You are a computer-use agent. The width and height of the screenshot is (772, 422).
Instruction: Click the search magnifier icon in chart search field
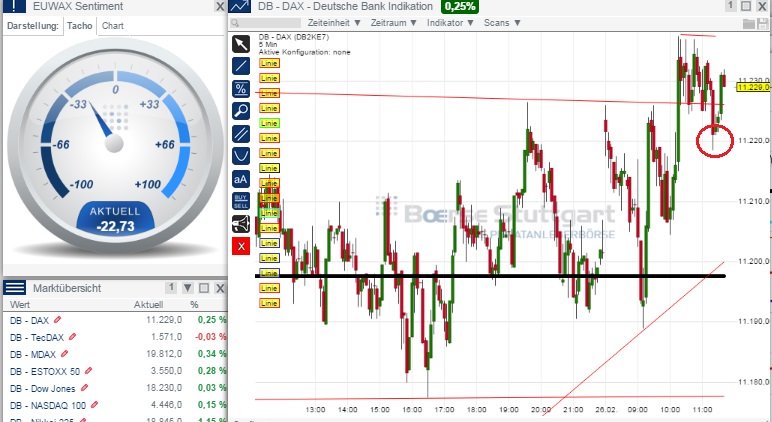pos(235,23)
